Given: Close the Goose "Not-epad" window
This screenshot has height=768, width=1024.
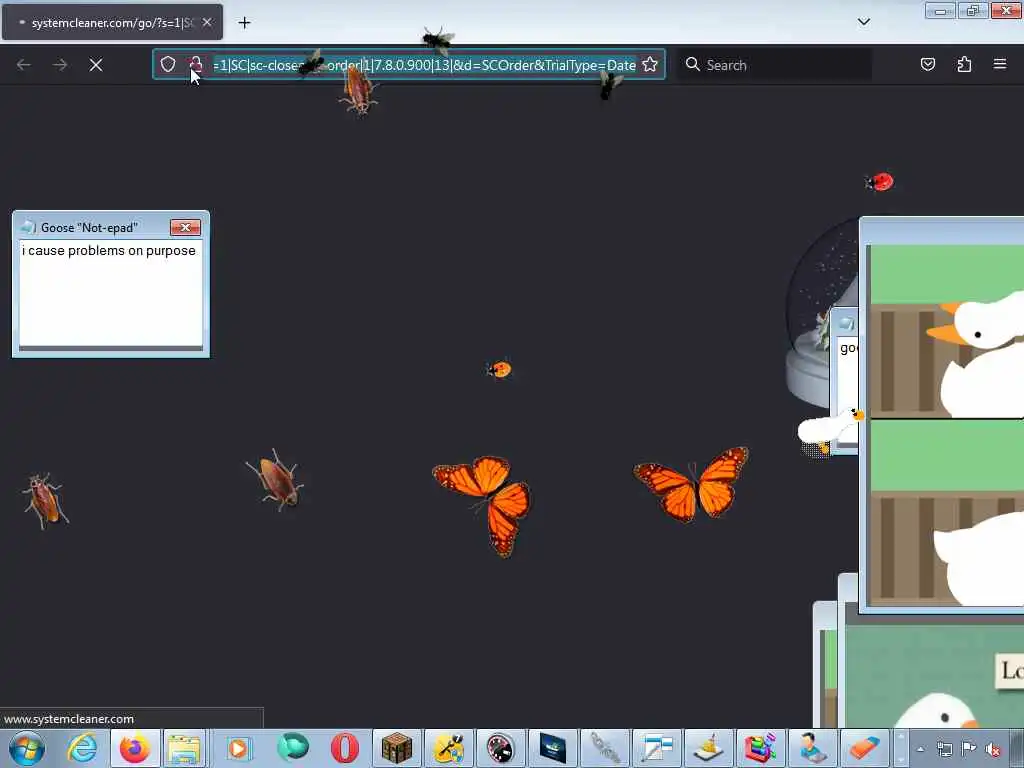Looking at the screenshot, I should pos(185,227).
